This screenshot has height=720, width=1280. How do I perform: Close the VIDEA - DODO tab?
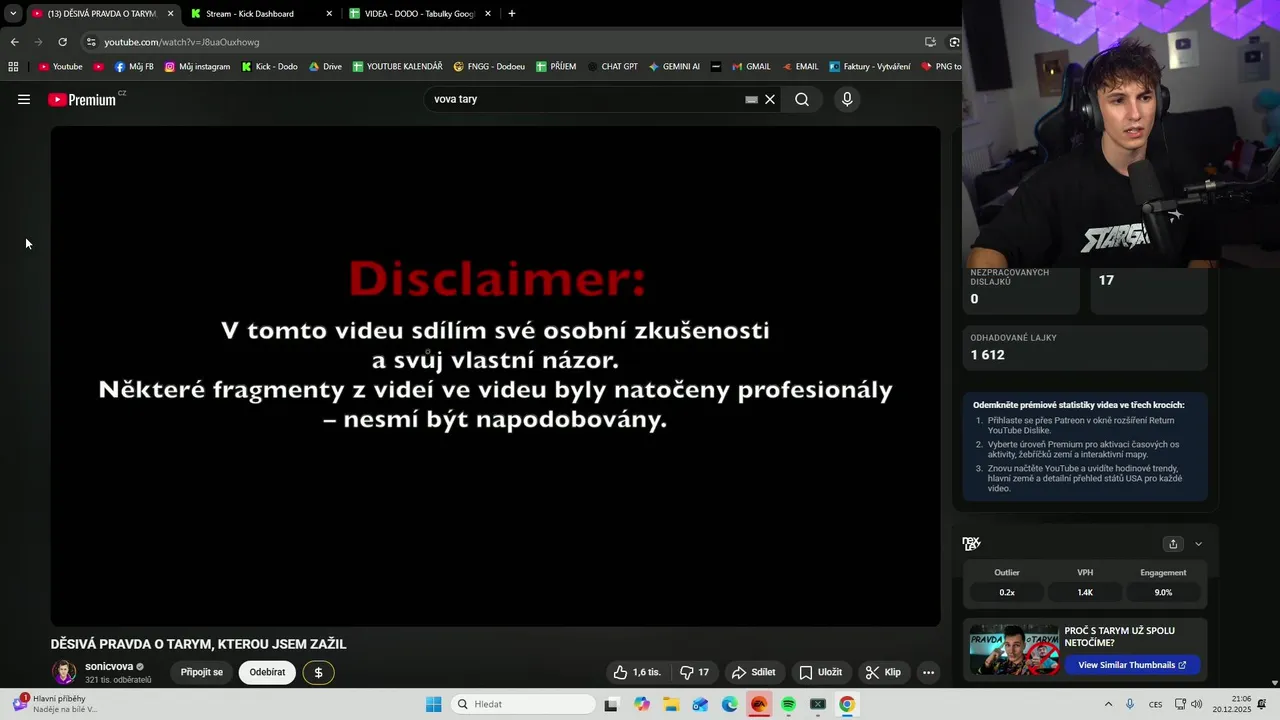pos(488,14)
